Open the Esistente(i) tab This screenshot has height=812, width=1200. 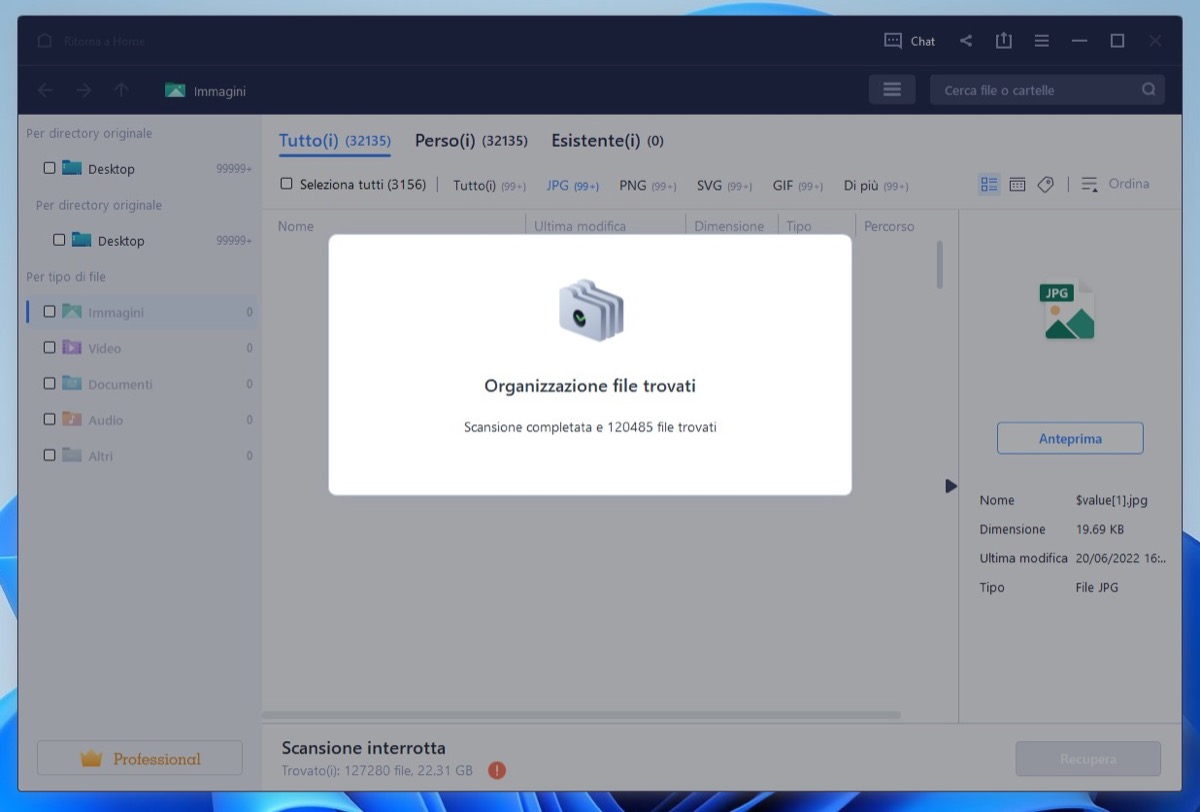(606, 141)
